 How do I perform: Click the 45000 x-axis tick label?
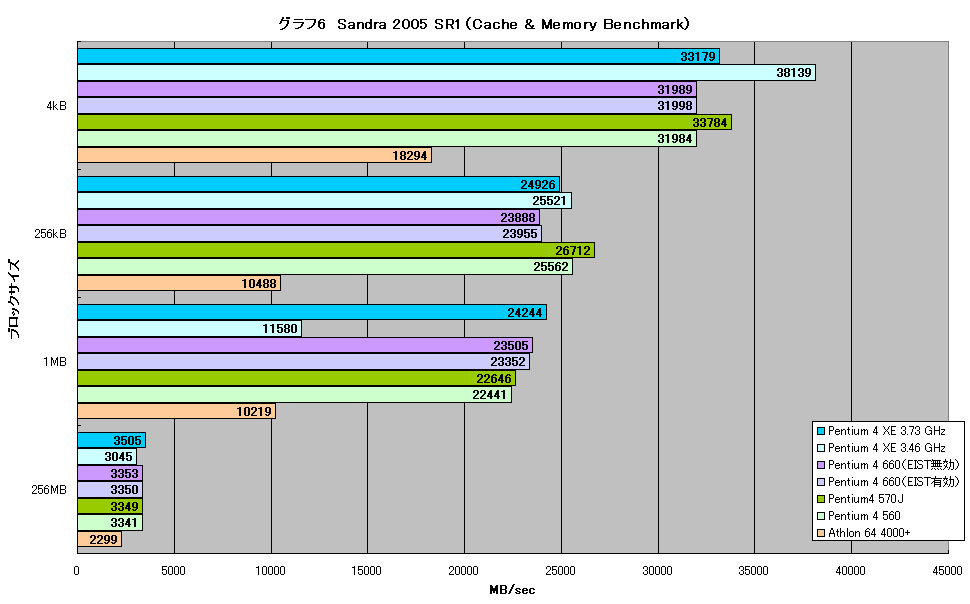947,571
